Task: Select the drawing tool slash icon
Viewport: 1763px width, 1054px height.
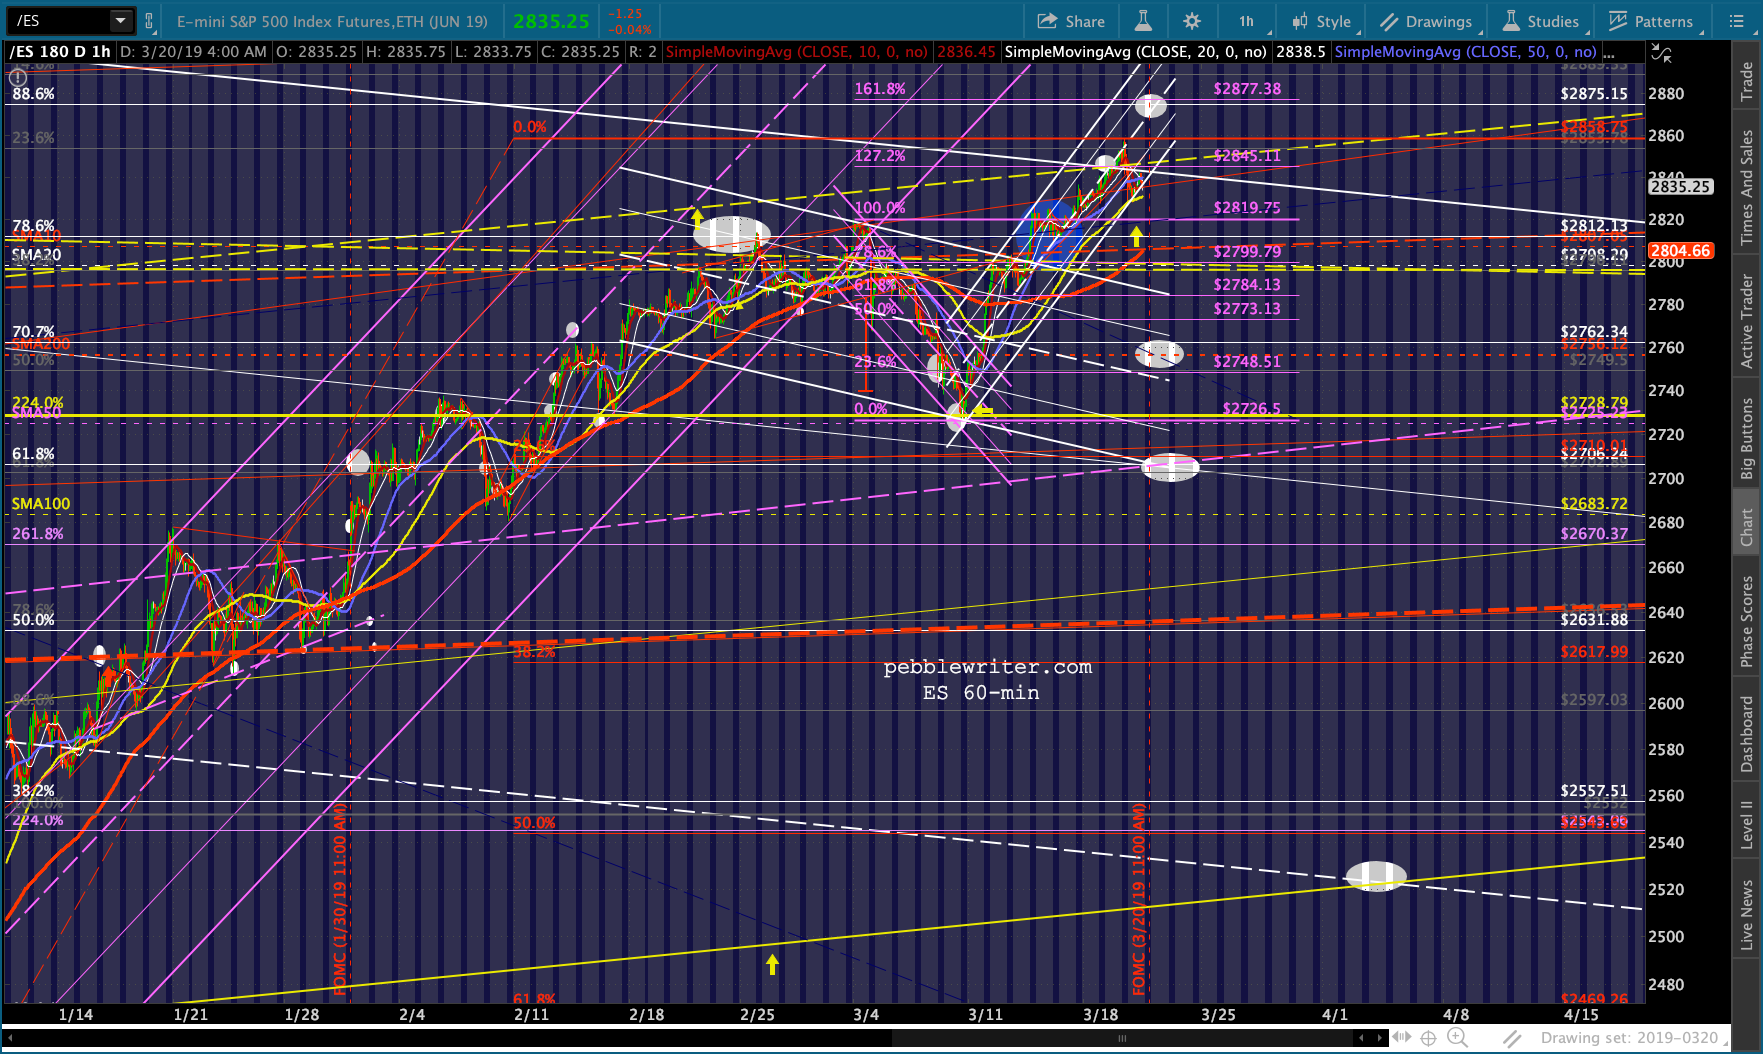Action: 1512,1038
